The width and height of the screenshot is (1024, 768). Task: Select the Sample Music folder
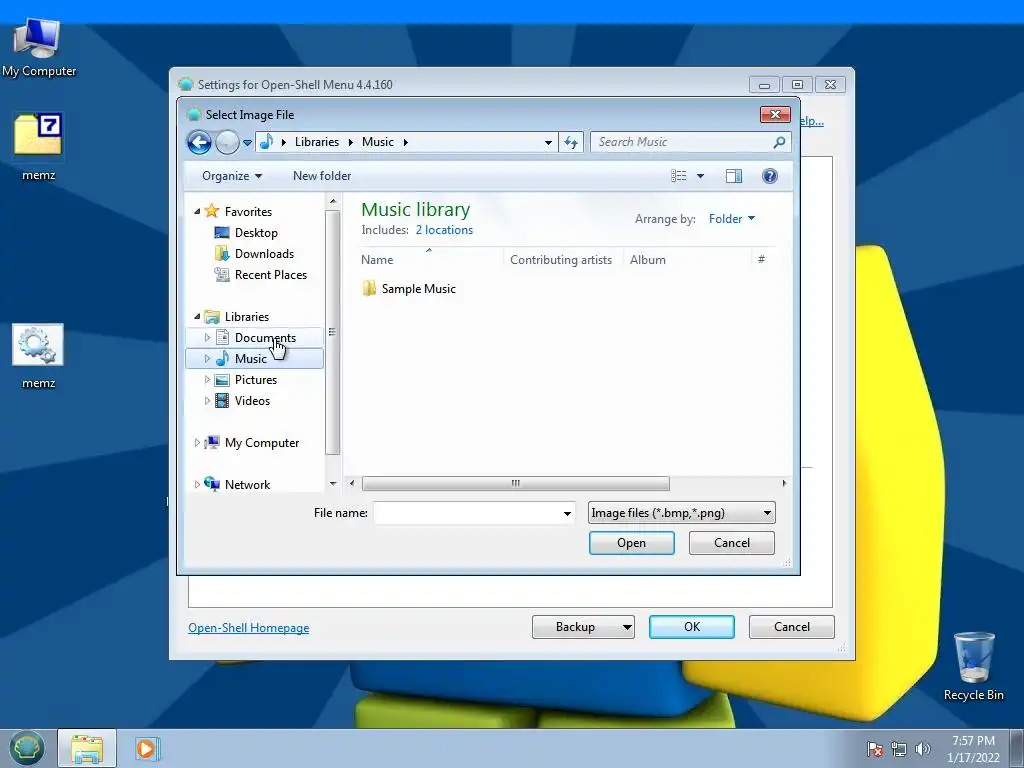[x=409, y=289]
